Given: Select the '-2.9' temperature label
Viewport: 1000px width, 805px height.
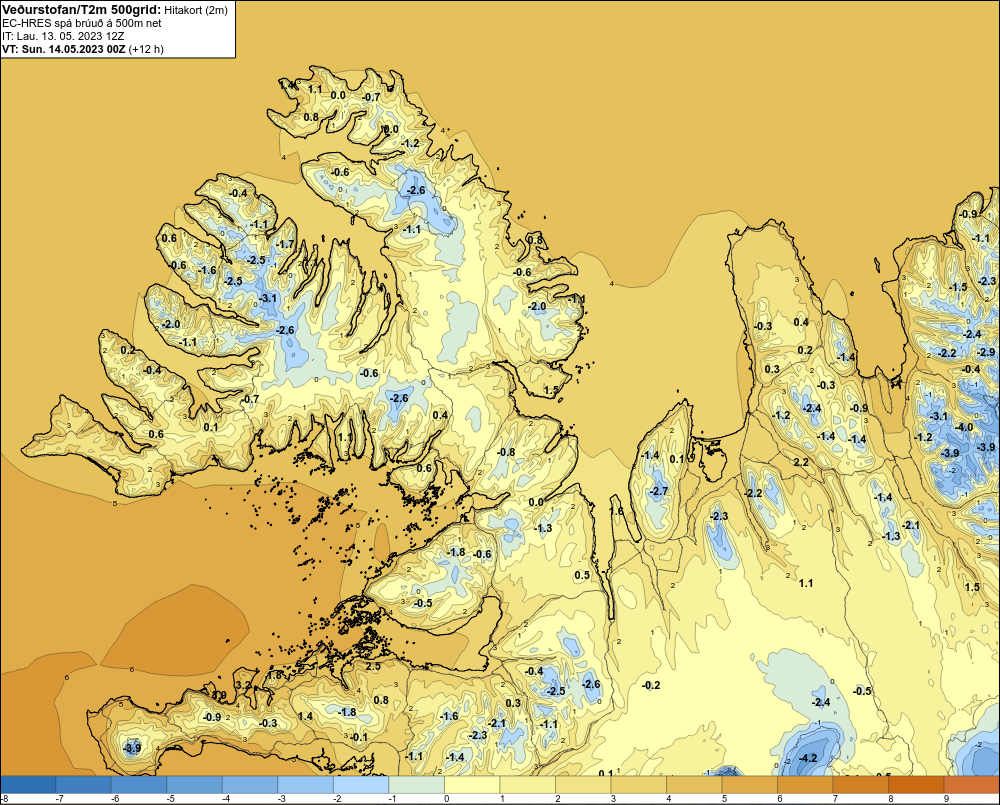Looking at the screenshot, I should tap(986, 353).
